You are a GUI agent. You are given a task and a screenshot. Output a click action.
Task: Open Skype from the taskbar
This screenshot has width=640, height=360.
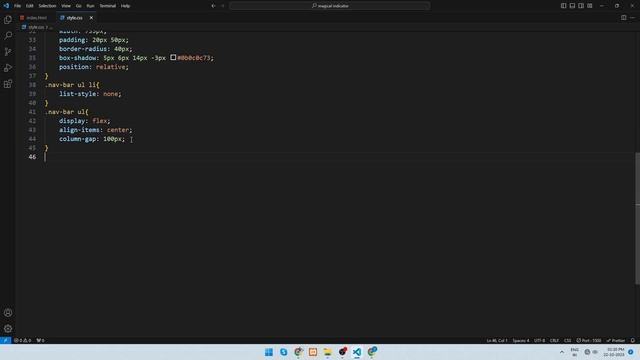click(x=283, y=352)
